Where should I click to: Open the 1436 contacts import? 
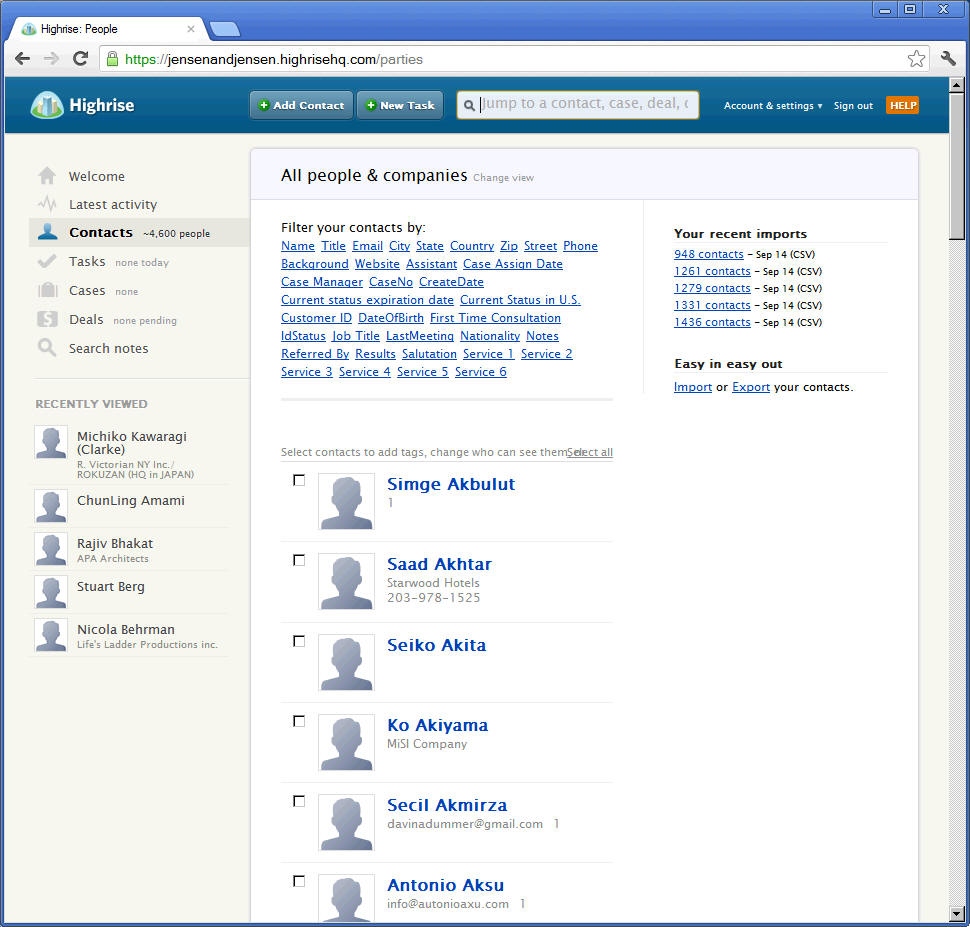(x=712, y=322)
